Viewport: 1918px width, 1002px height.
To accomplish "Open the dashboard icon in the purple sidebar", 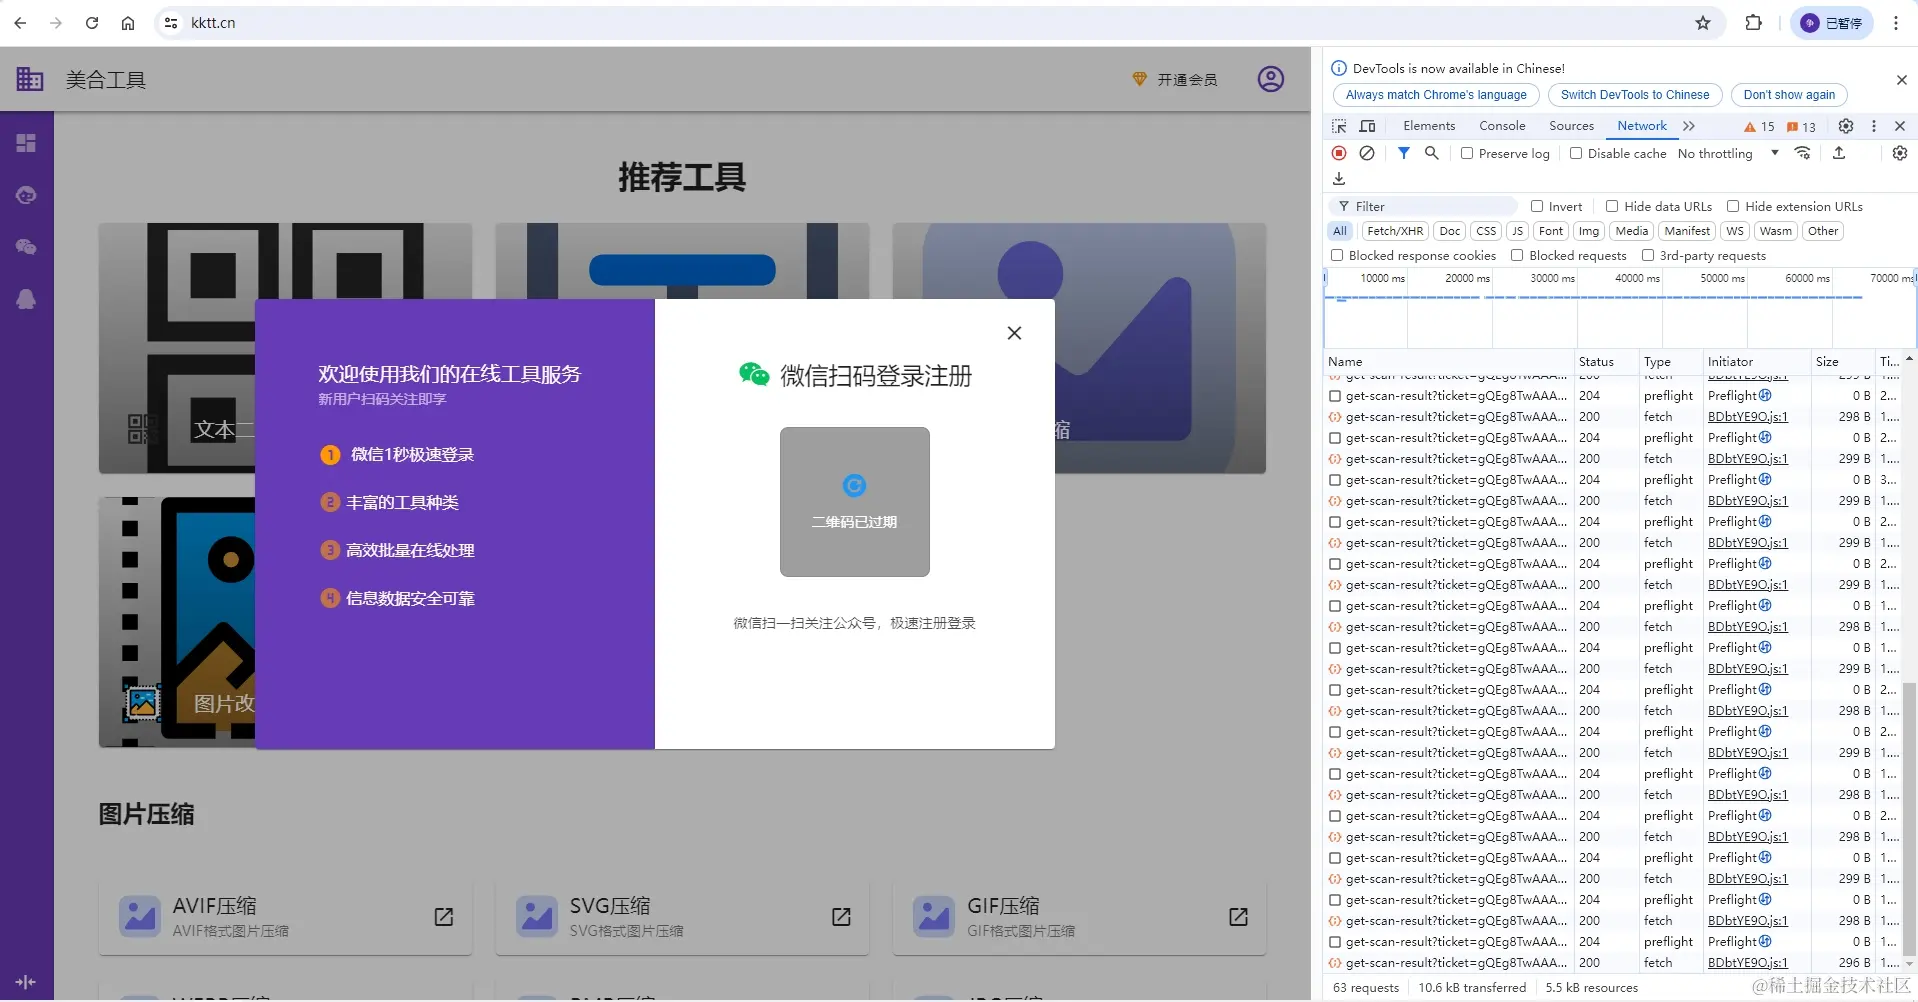I will [27, 143].
